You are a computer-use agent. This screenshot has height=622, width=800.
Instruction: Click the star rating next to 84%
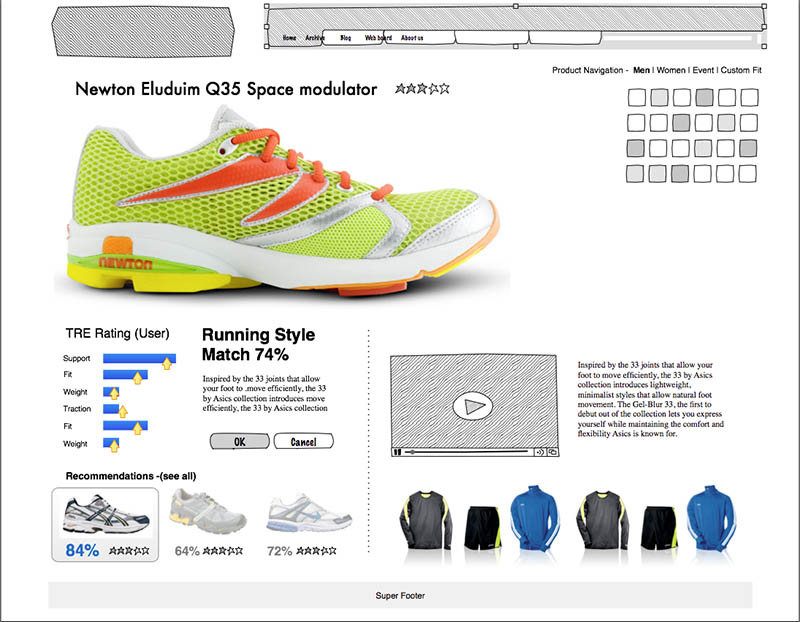(129, 551)
